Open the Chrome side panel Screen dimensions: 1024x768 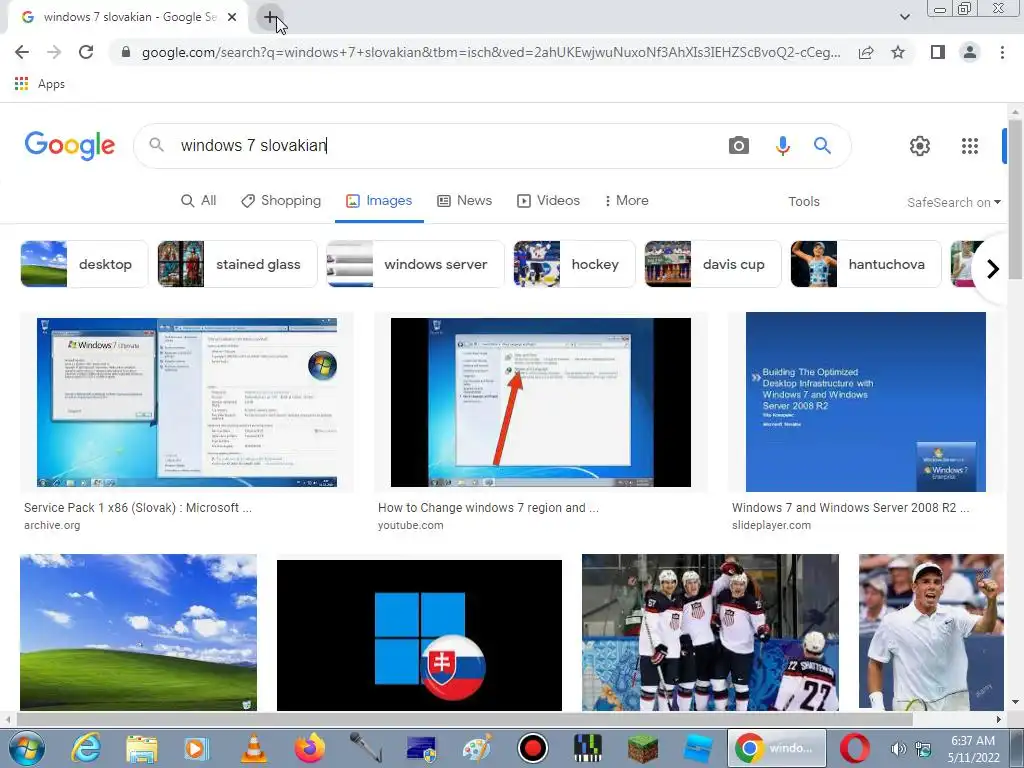coord(938,52)
